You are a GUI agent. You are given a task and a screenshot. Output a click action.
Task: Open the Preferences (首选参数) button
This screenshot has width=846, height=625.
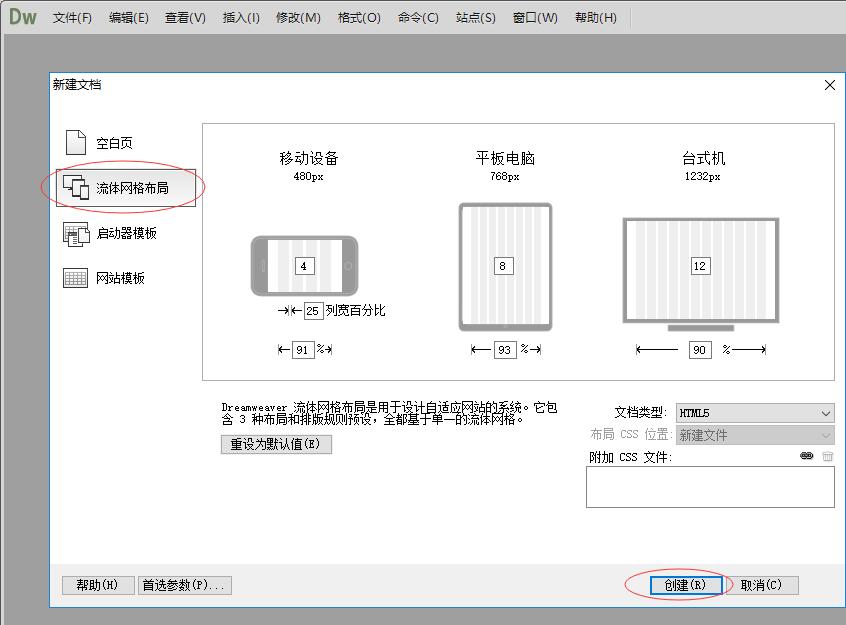click(x=184, y=585)
